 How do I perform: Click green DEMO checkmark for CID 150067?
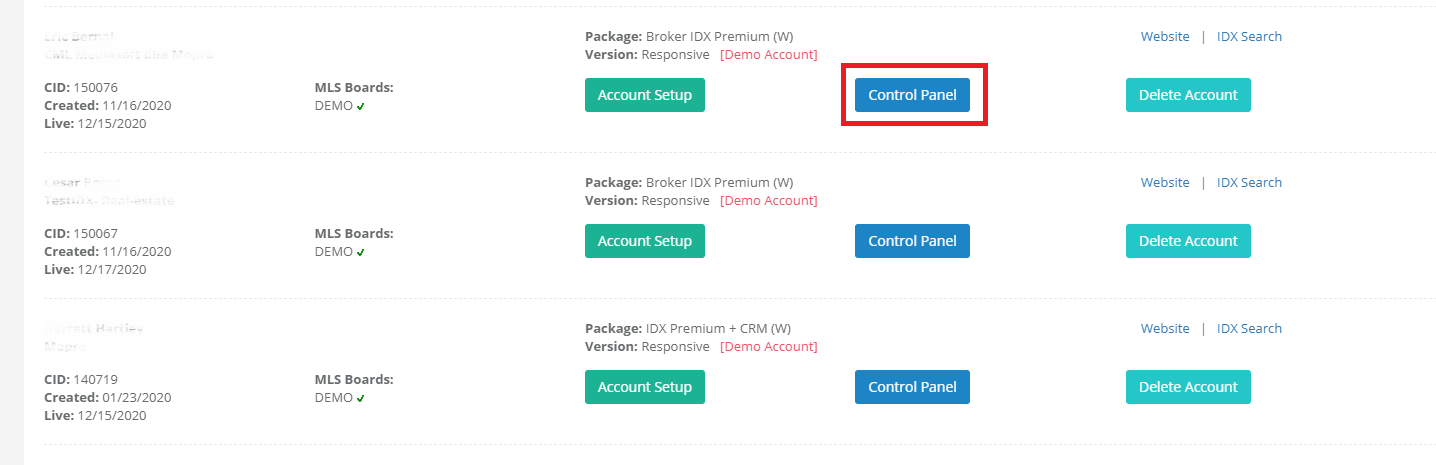click(x=360, y=253)
